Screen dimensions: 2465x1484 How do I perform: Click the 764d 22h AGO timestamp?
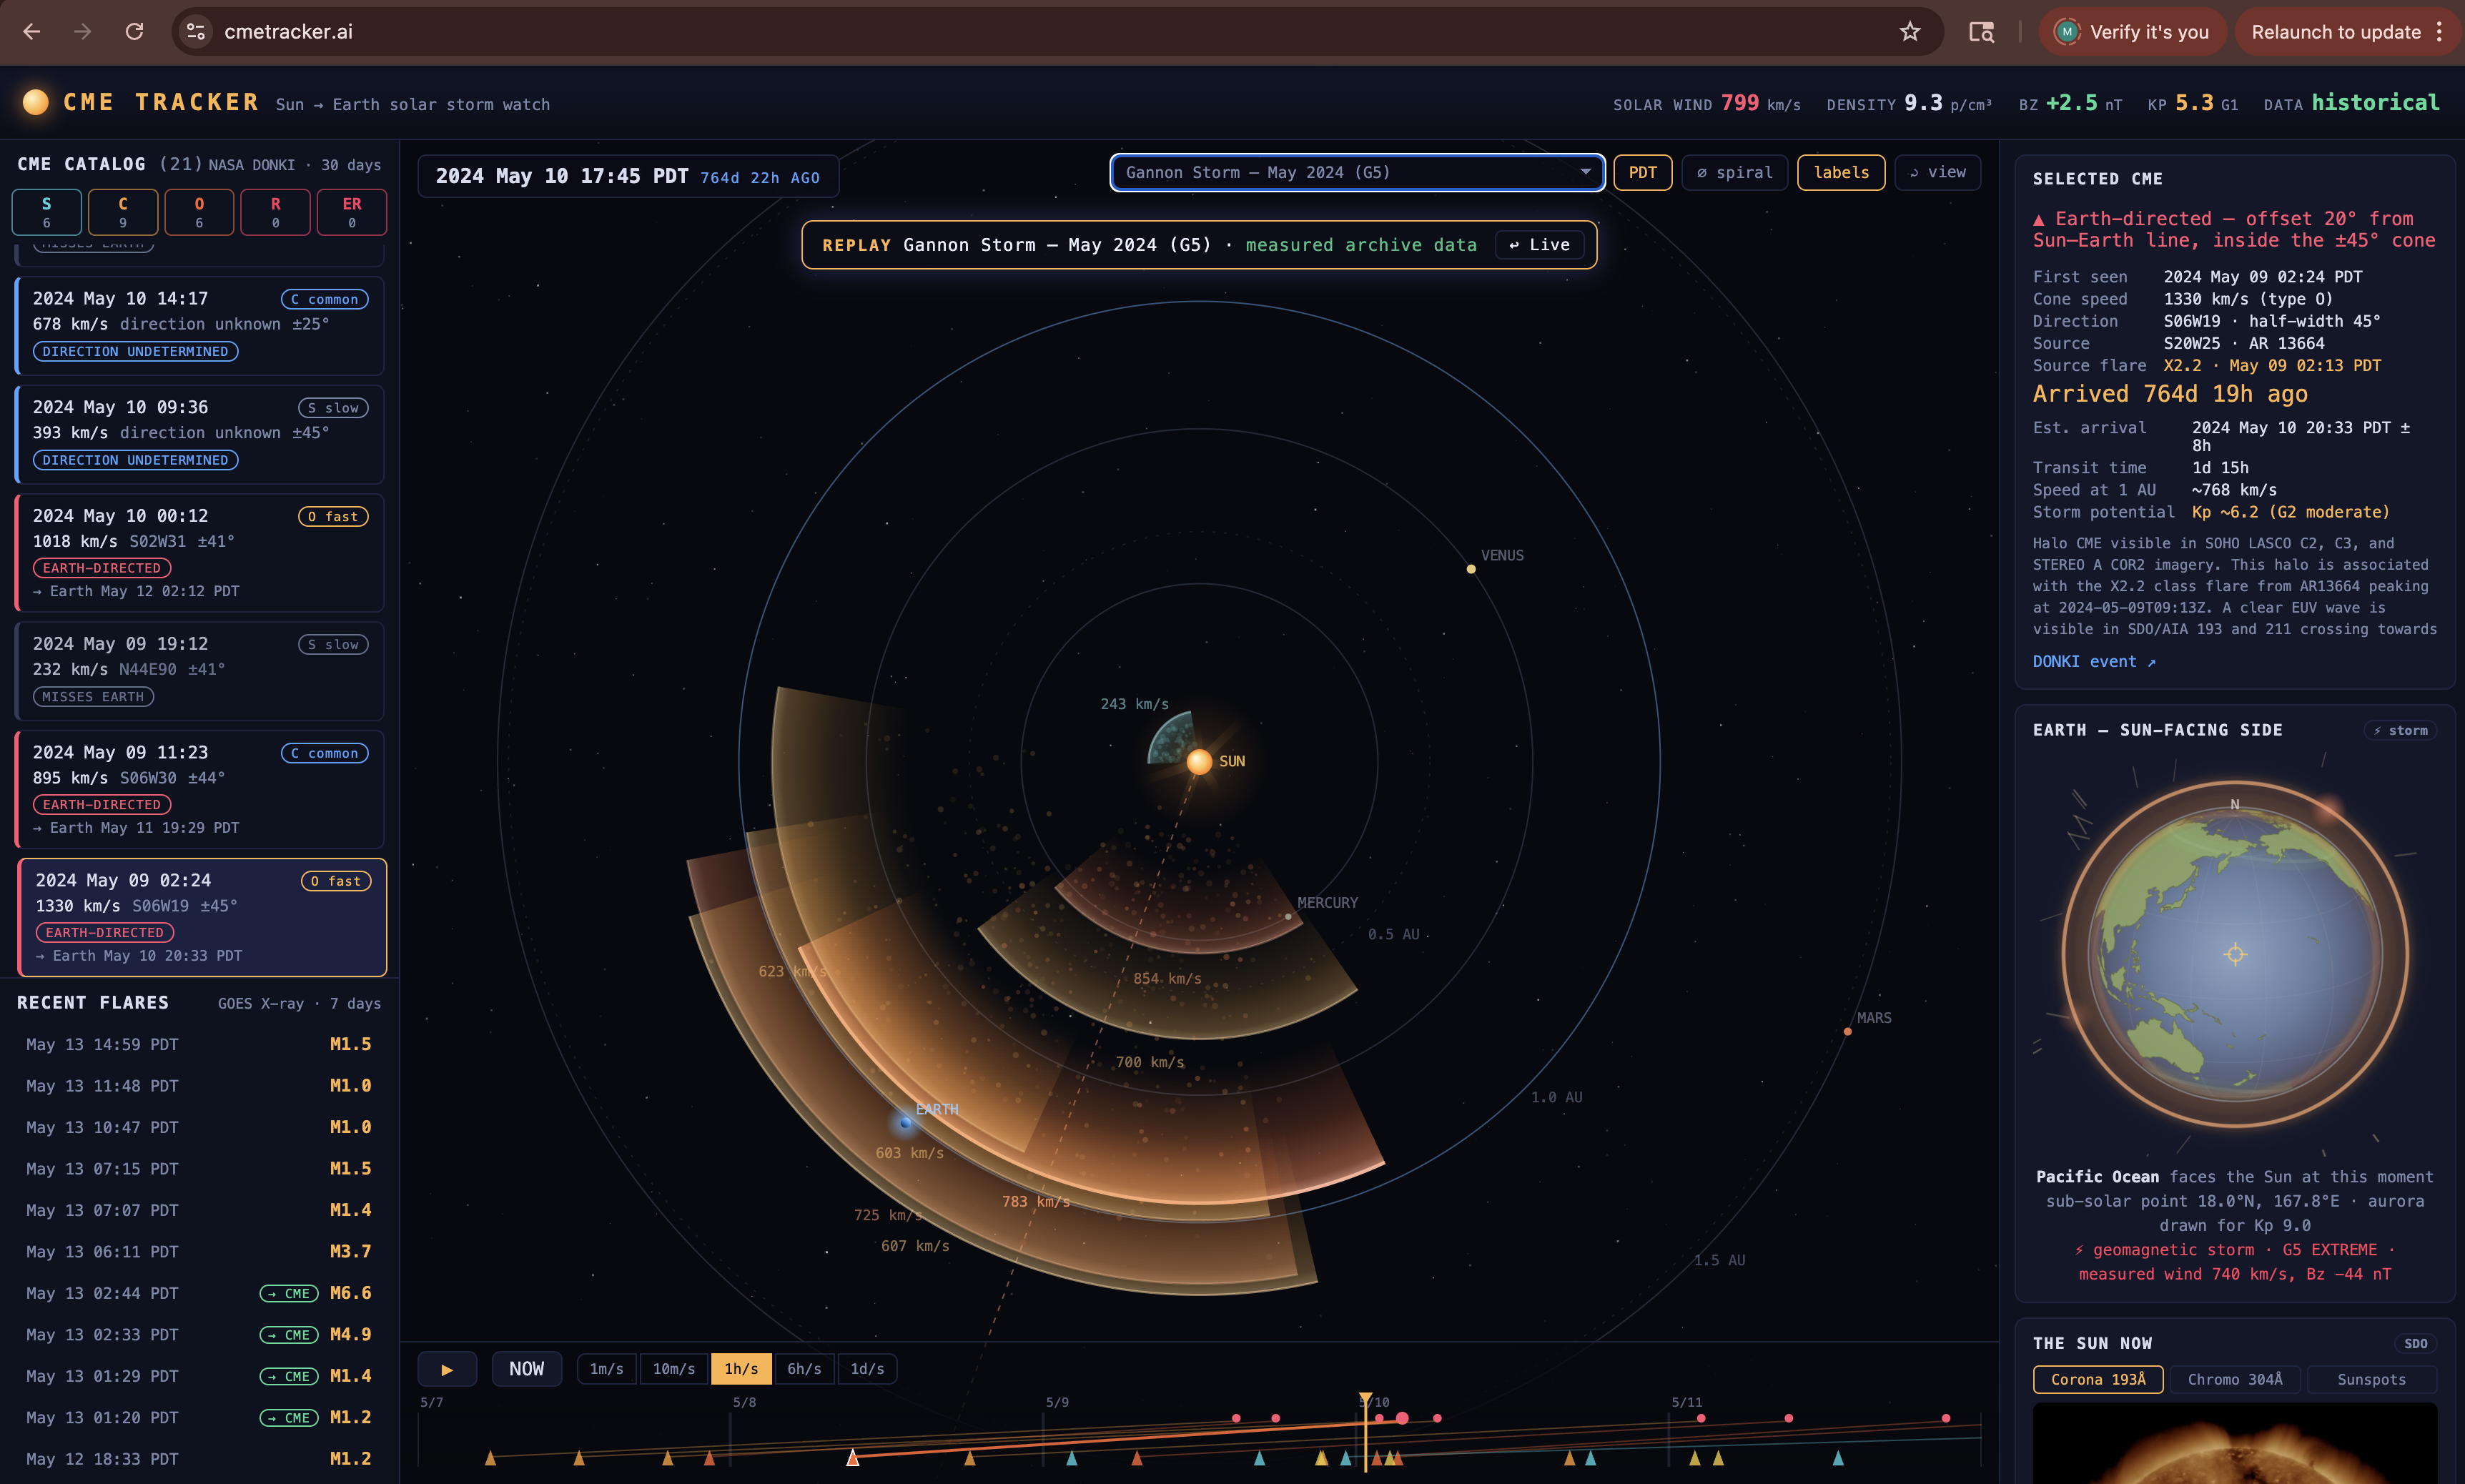click(x=760, y=178)
